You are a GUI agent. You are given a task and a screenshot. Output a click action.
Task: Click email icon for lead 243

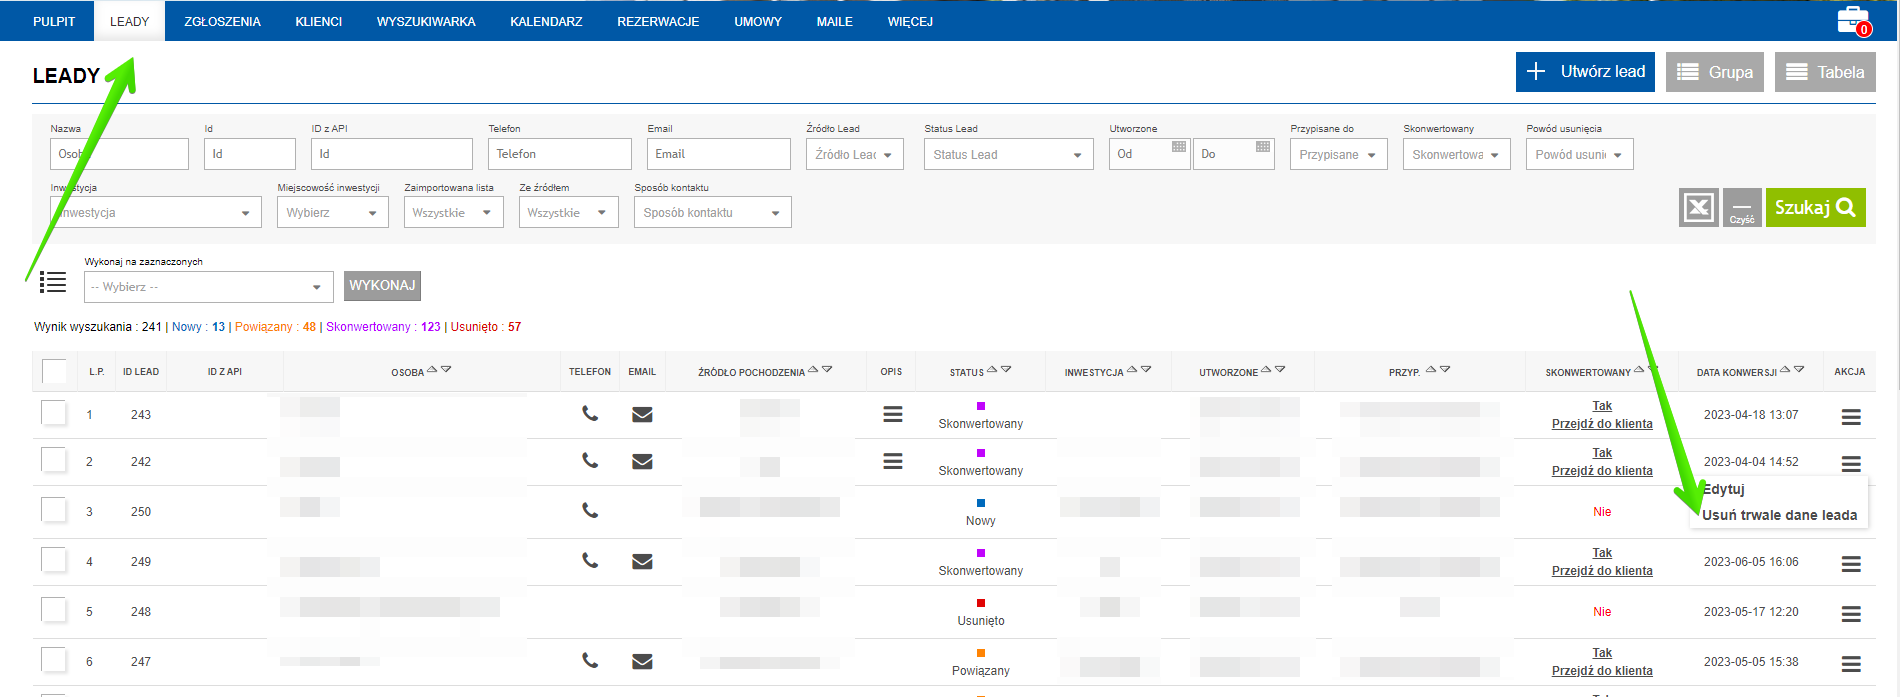(x=642, y=414)
